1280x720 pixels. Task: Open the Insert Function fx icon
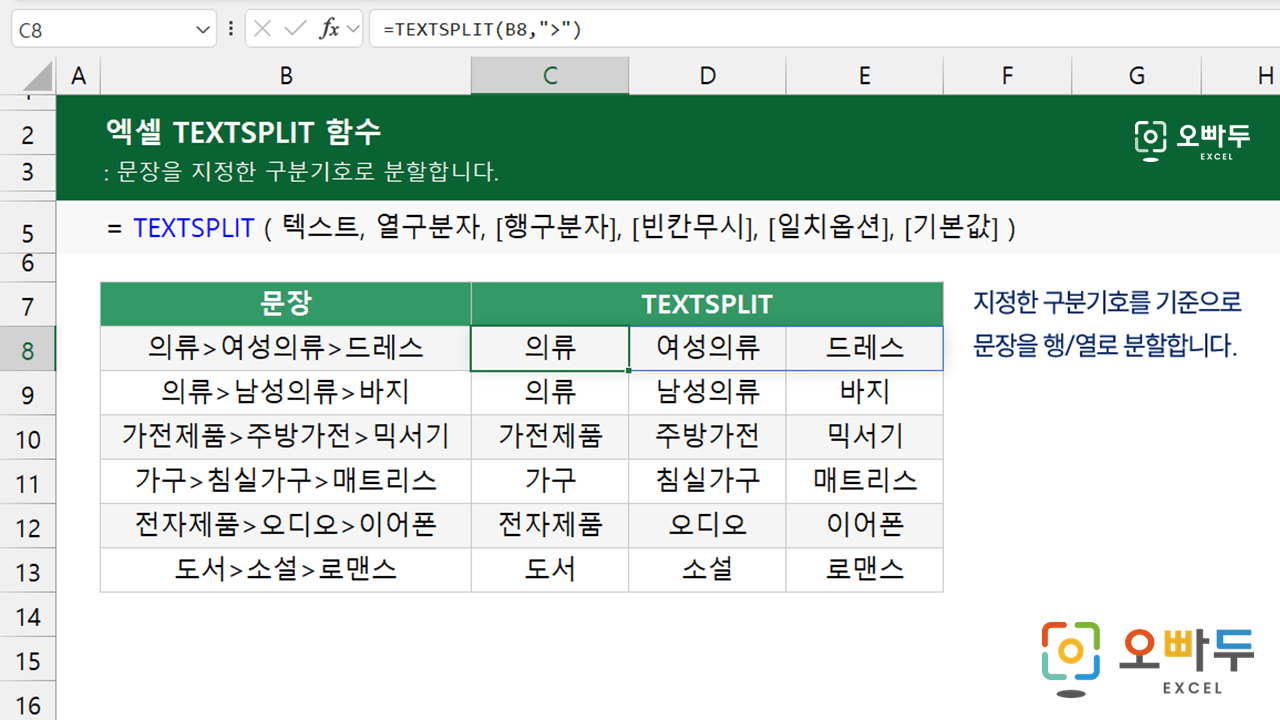point(329,29)
